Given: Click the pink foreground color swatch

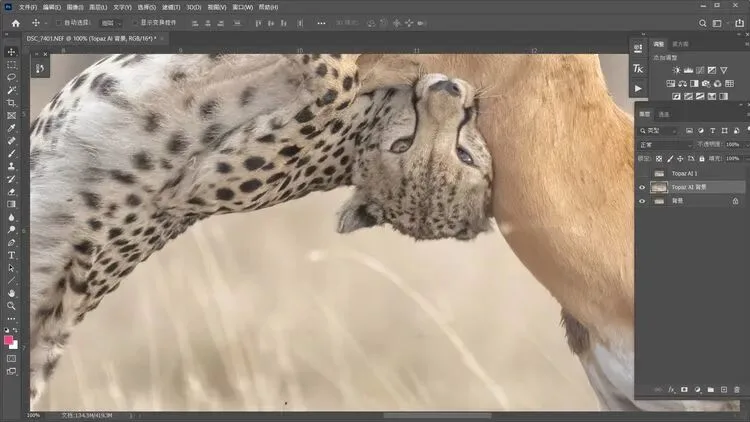Looking at the screenshot, I should coord(8,340).
